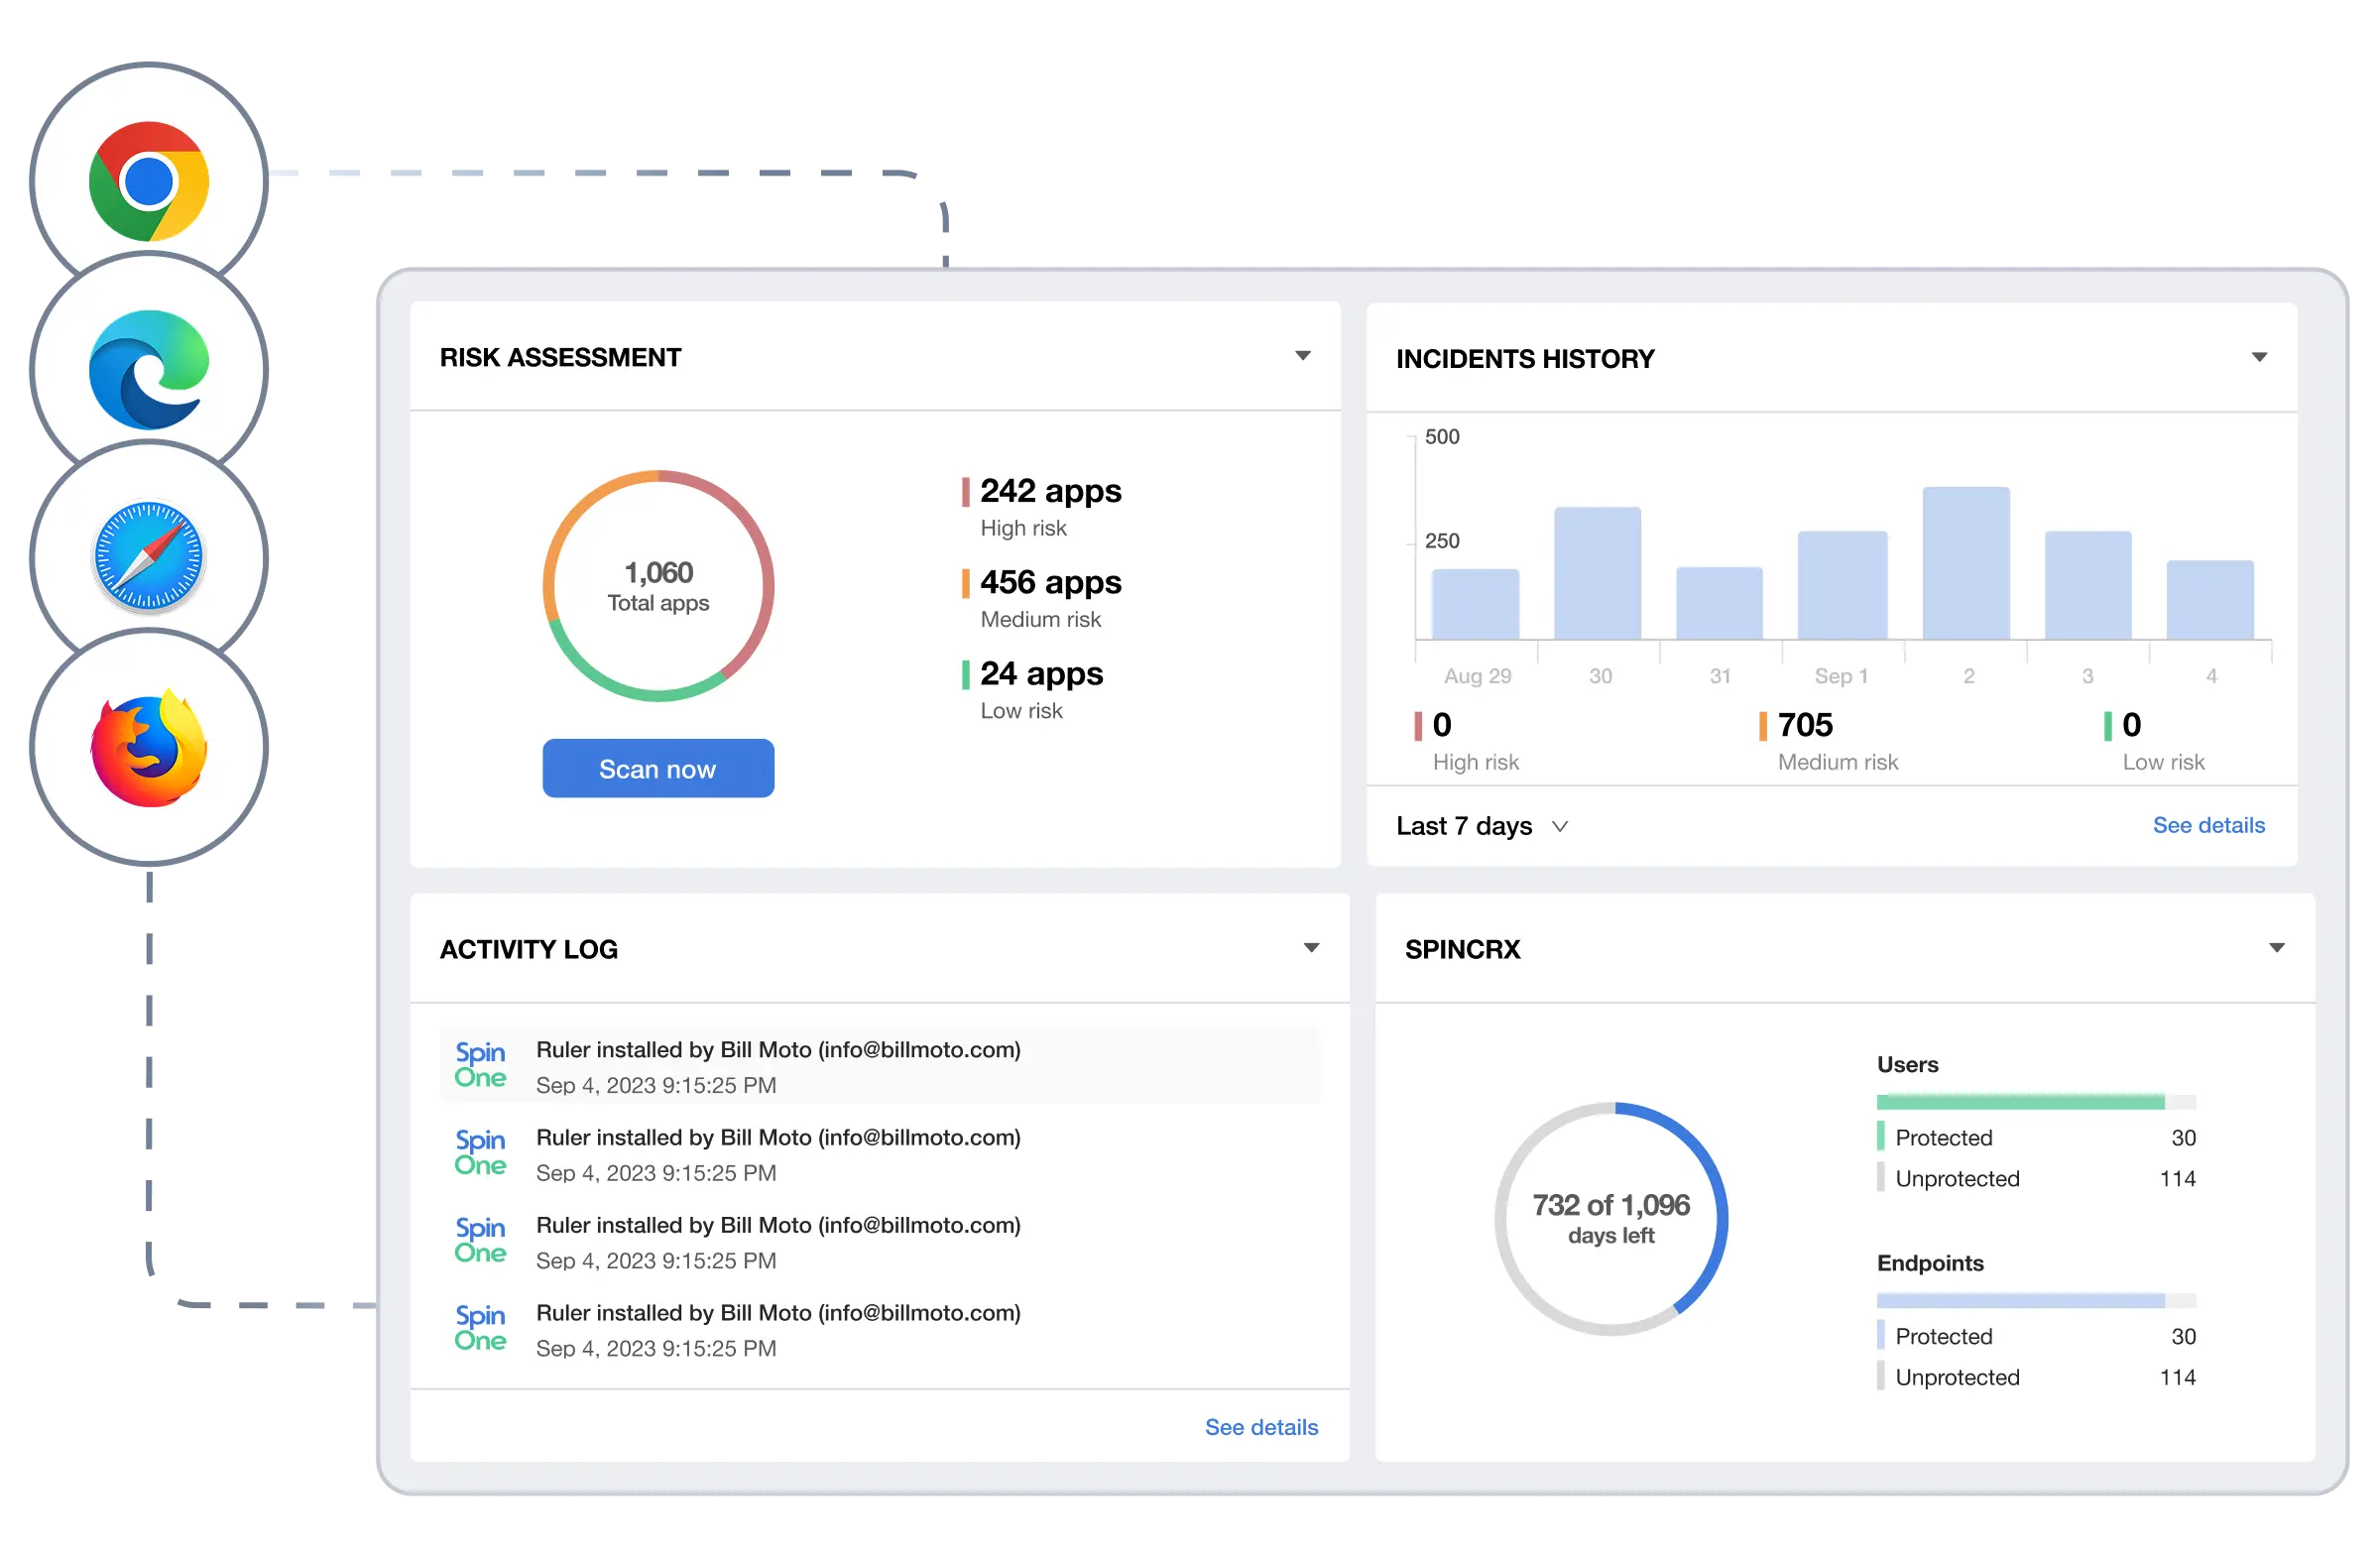Click the Google Chrome browser icon
The height and width of the screenshot is (1559, 2380).
point(149,182)
